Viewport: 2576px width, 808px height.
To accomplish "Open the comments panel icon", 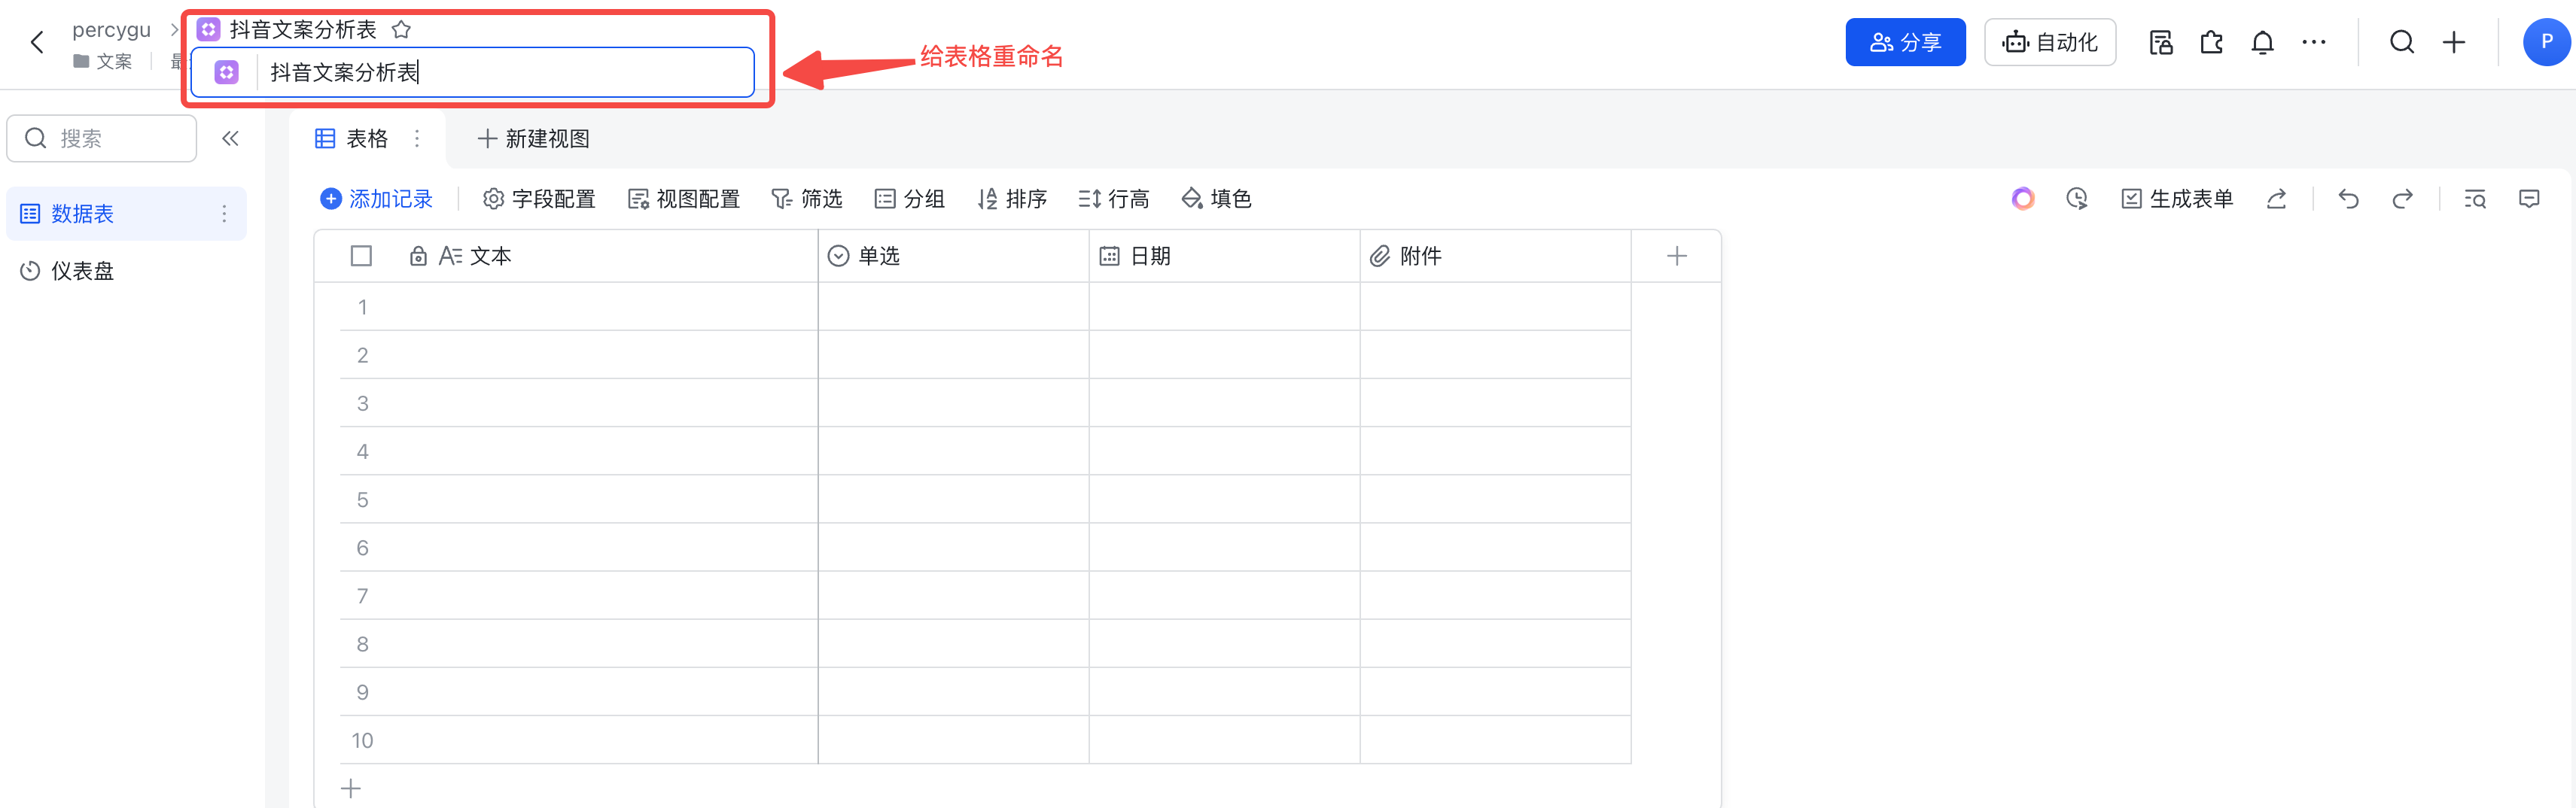I will [x=2529, y=199].
